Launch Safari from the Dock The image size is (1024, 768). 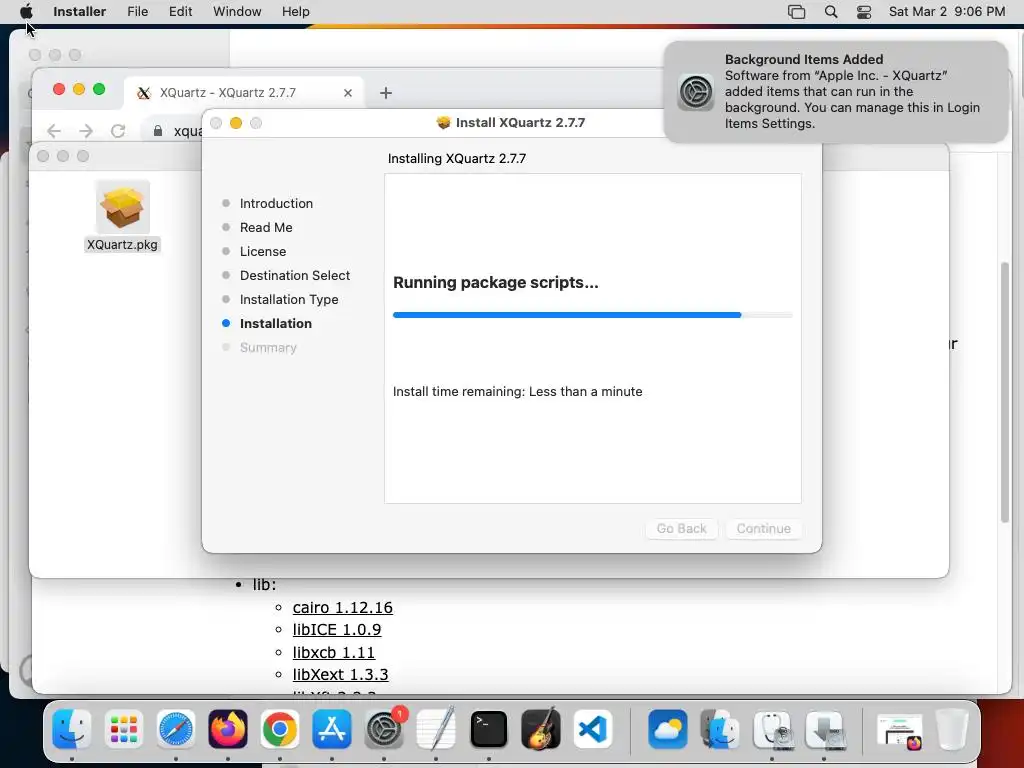click(176, 729)
